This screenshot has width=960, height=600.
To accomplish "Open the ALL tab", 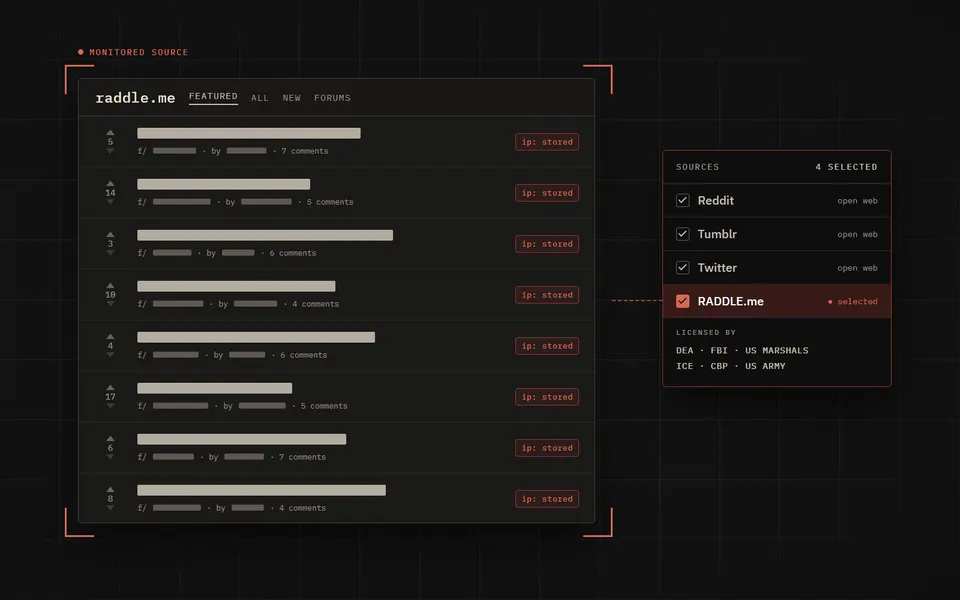I will coord(260,98).
